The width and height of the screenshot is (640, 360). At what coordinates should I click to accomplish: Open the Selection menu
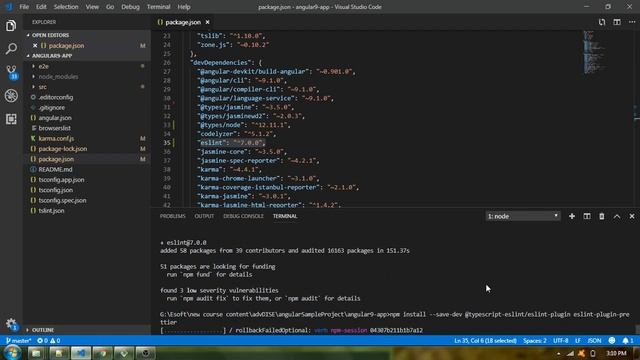(x=66, y=7)
